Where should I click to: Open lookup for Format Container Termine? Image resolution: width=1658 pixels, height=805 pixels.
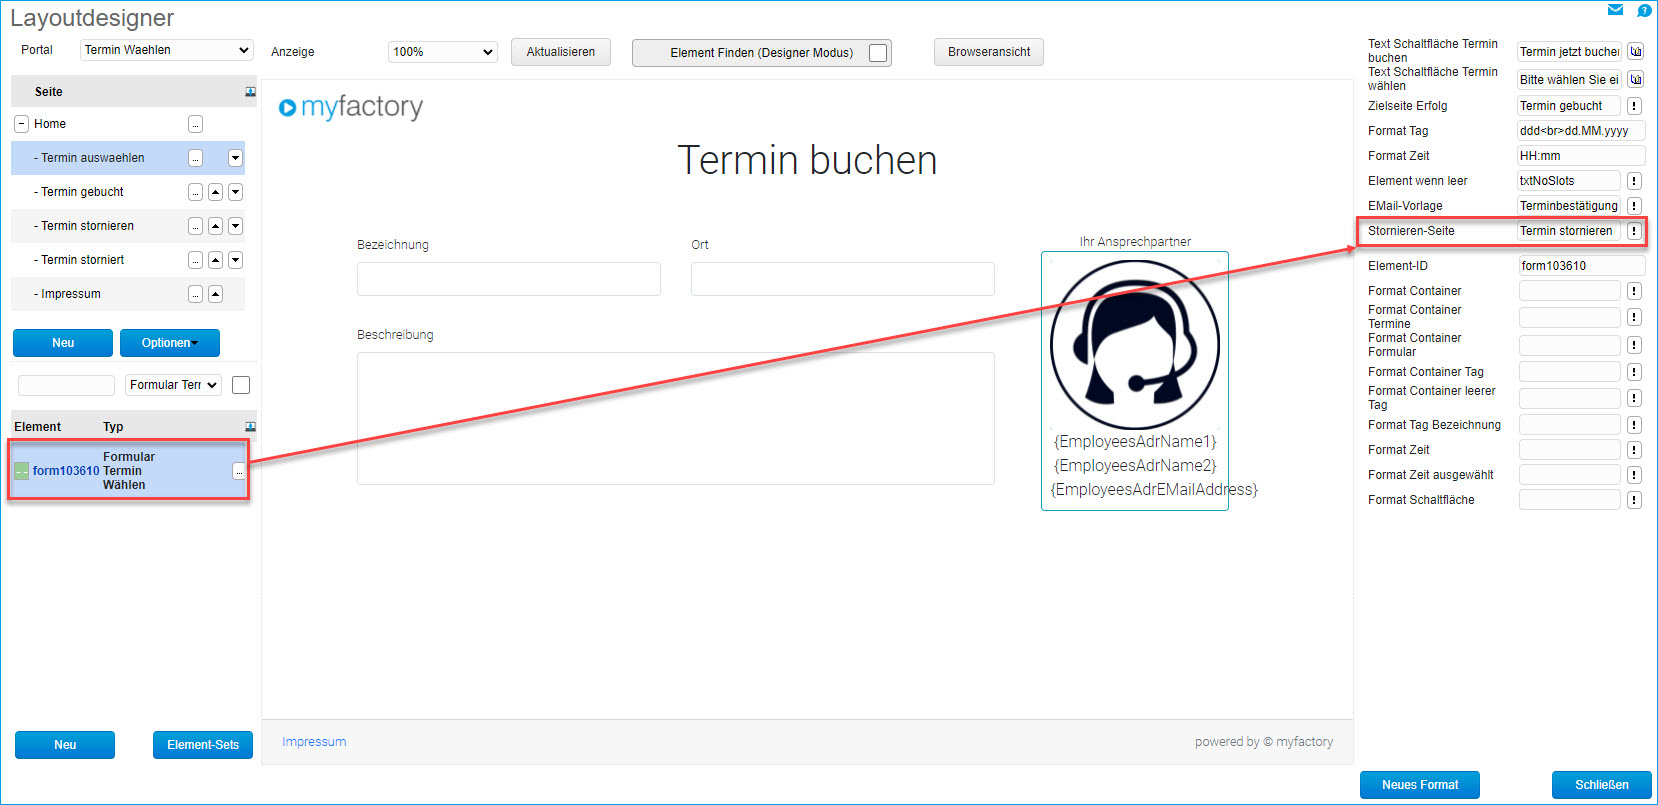(1634, 317)
